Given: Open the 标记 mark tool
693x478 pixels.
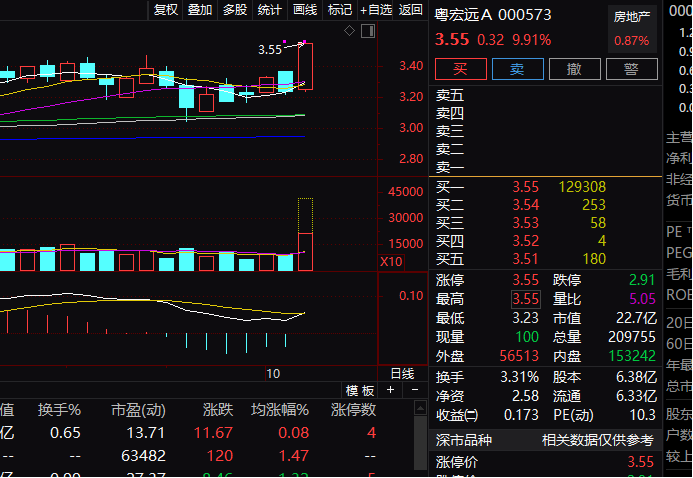Looking at the screenshot, I should (340, 10).
